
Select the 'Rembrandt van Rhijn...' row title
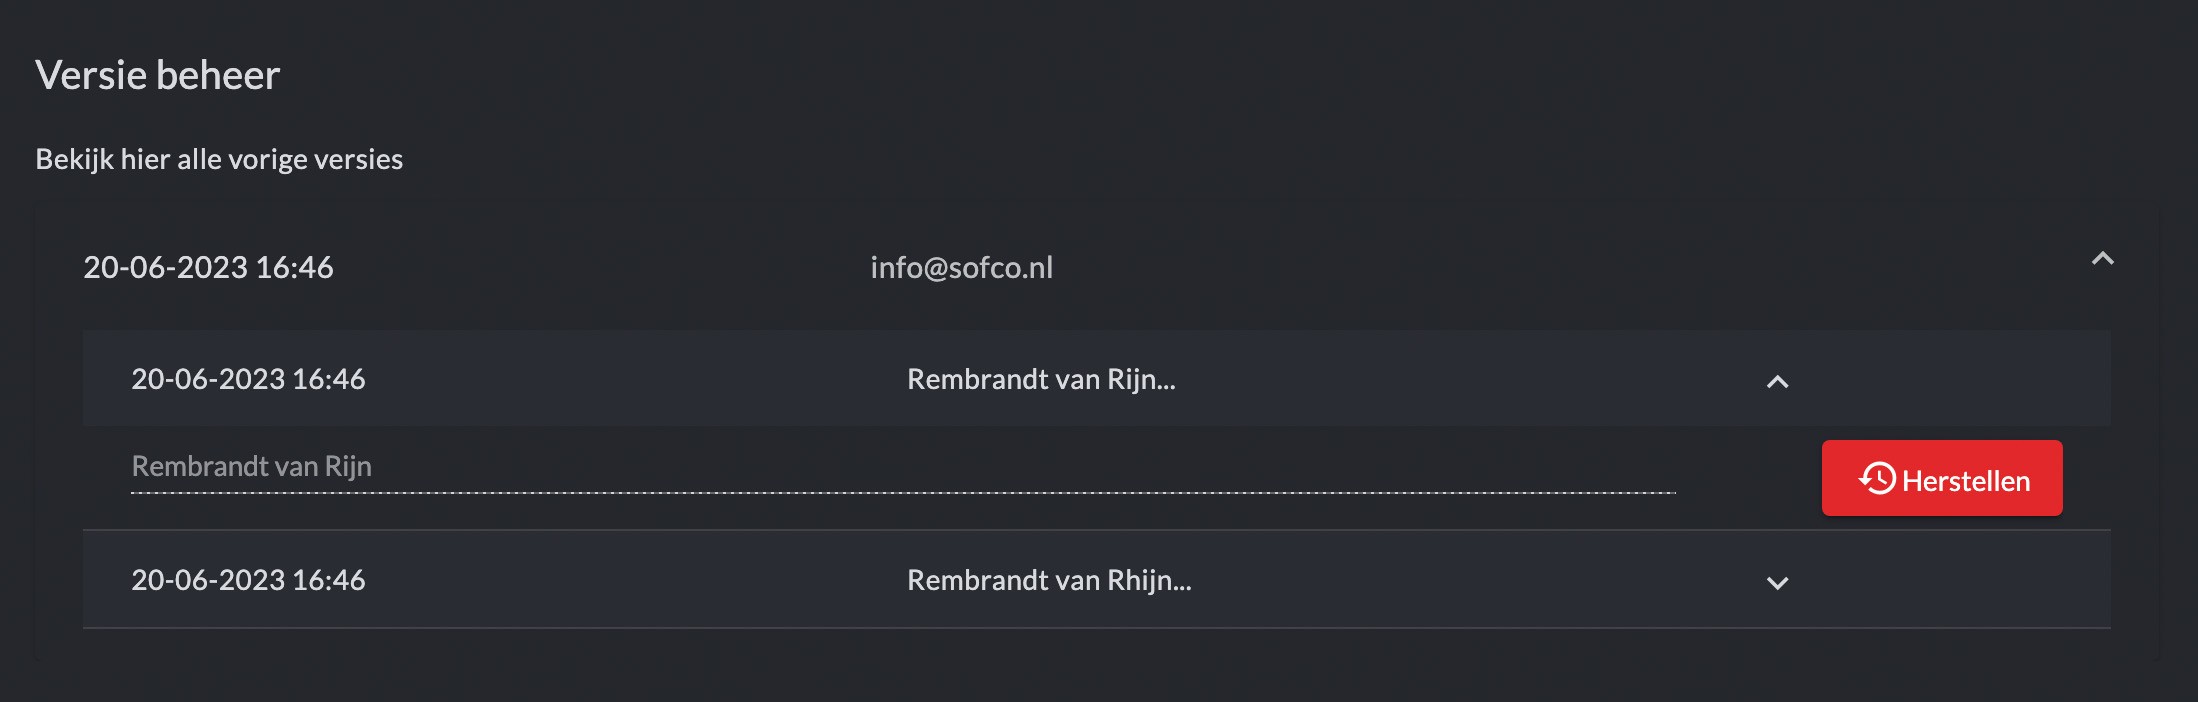1049,581
